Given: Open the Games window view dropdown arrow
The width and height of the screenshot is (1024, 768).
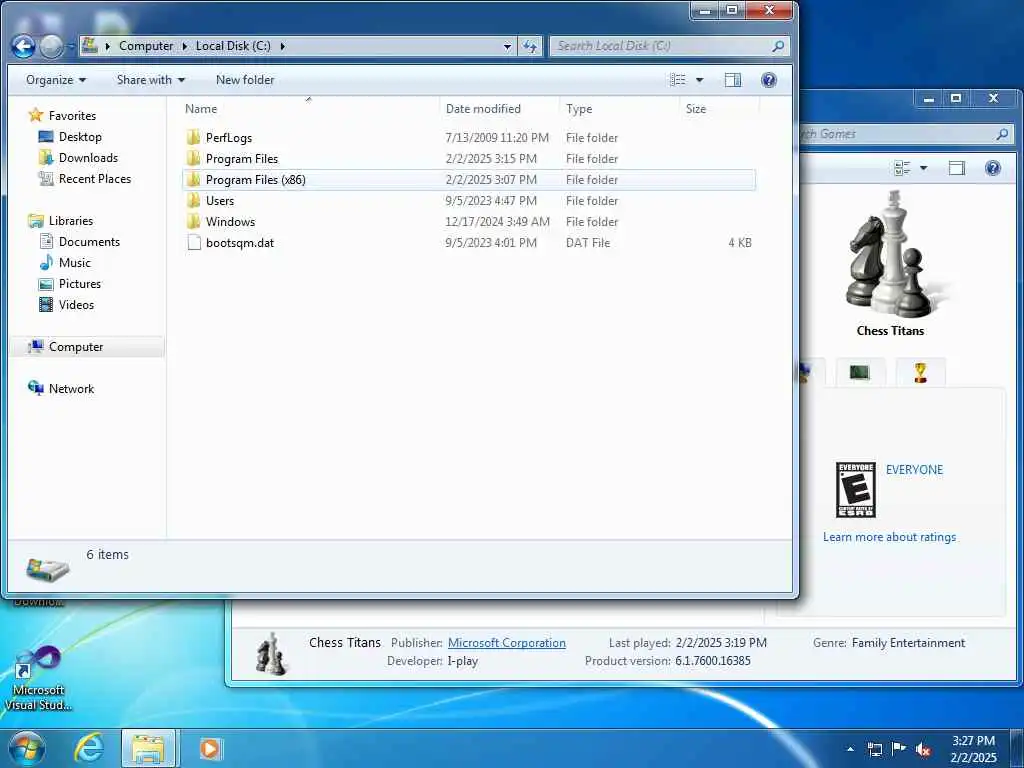Looking at the screenshot, I should pos(923,168).
